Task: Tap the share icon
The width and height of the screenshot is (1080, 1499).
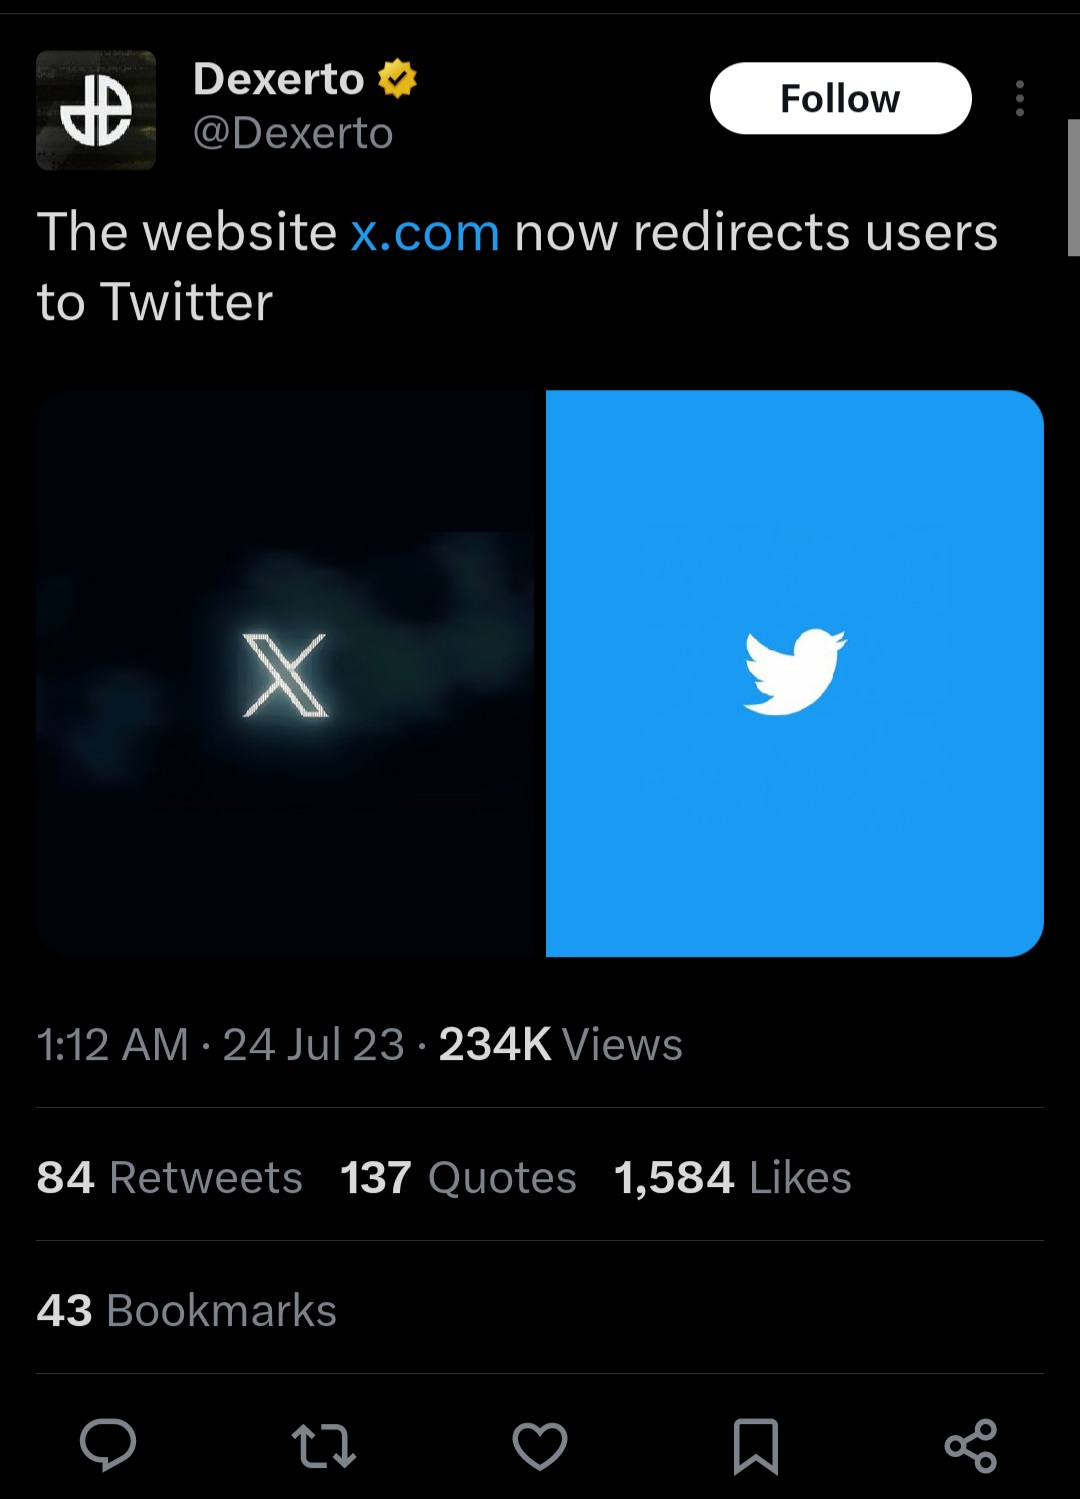Action: 971,1446
